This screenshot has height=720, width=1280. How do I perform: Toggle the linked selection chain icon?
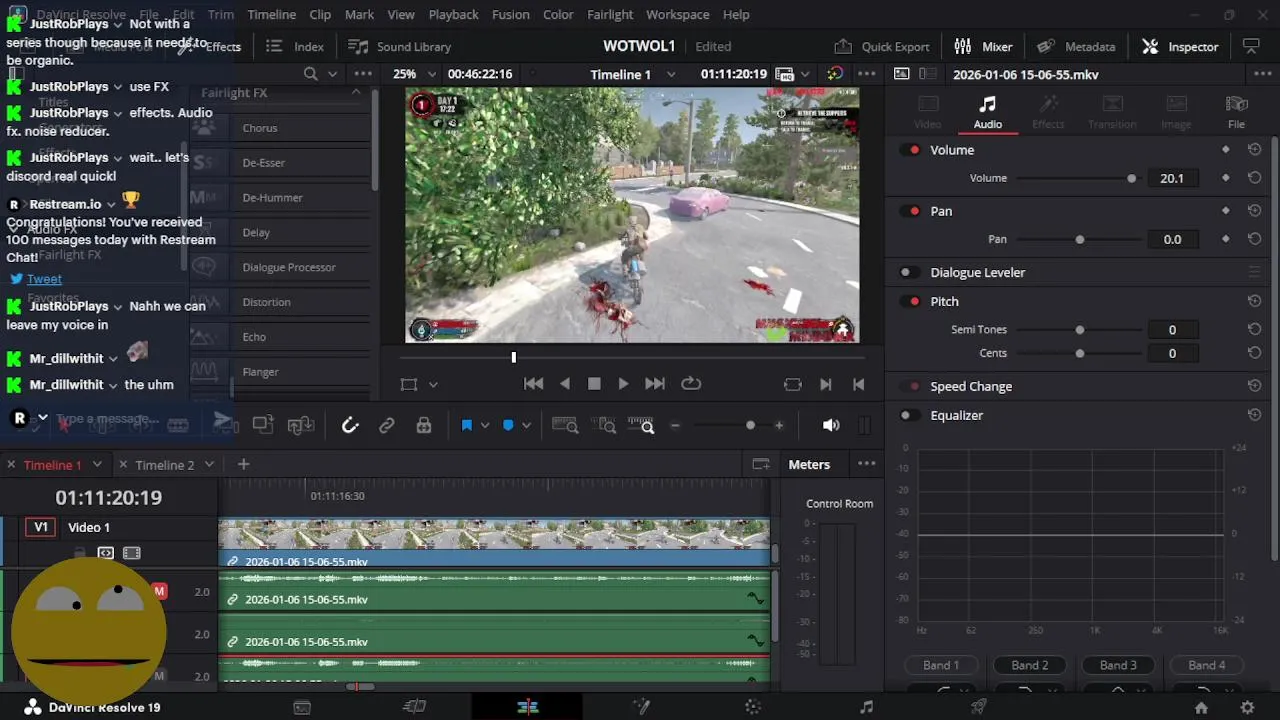pyautogui.click(x=387, y=425)
